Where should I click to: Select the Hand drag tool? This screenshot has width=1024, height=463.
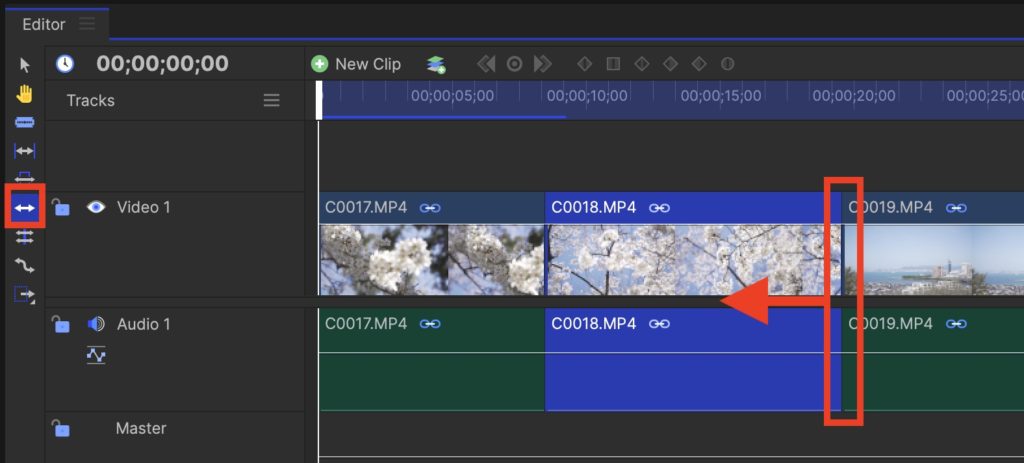click(25, 94)
